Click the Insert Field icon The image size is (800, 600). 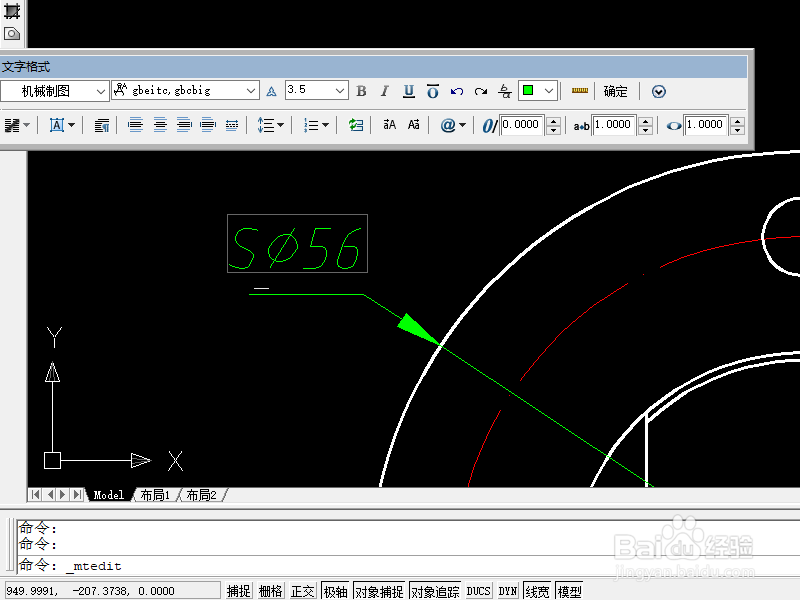click(356, 125)
